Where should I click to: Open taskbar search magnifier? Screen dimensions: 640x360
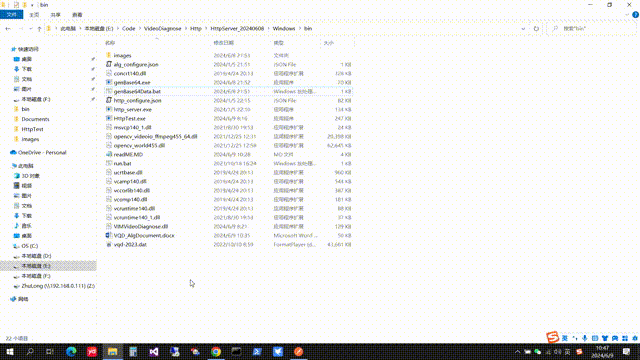pos(30,351)
